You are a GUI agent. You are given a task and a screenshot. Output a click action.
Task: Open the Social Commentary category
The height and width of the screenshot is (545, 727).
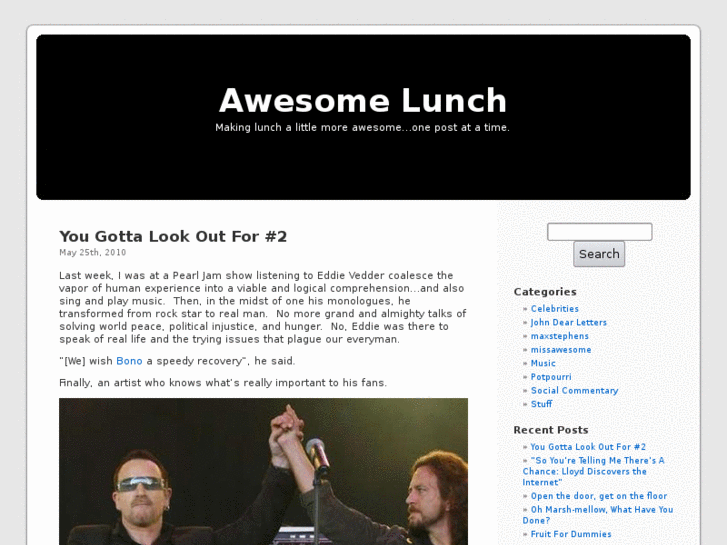pyautogui.click(x=574, y=391)
